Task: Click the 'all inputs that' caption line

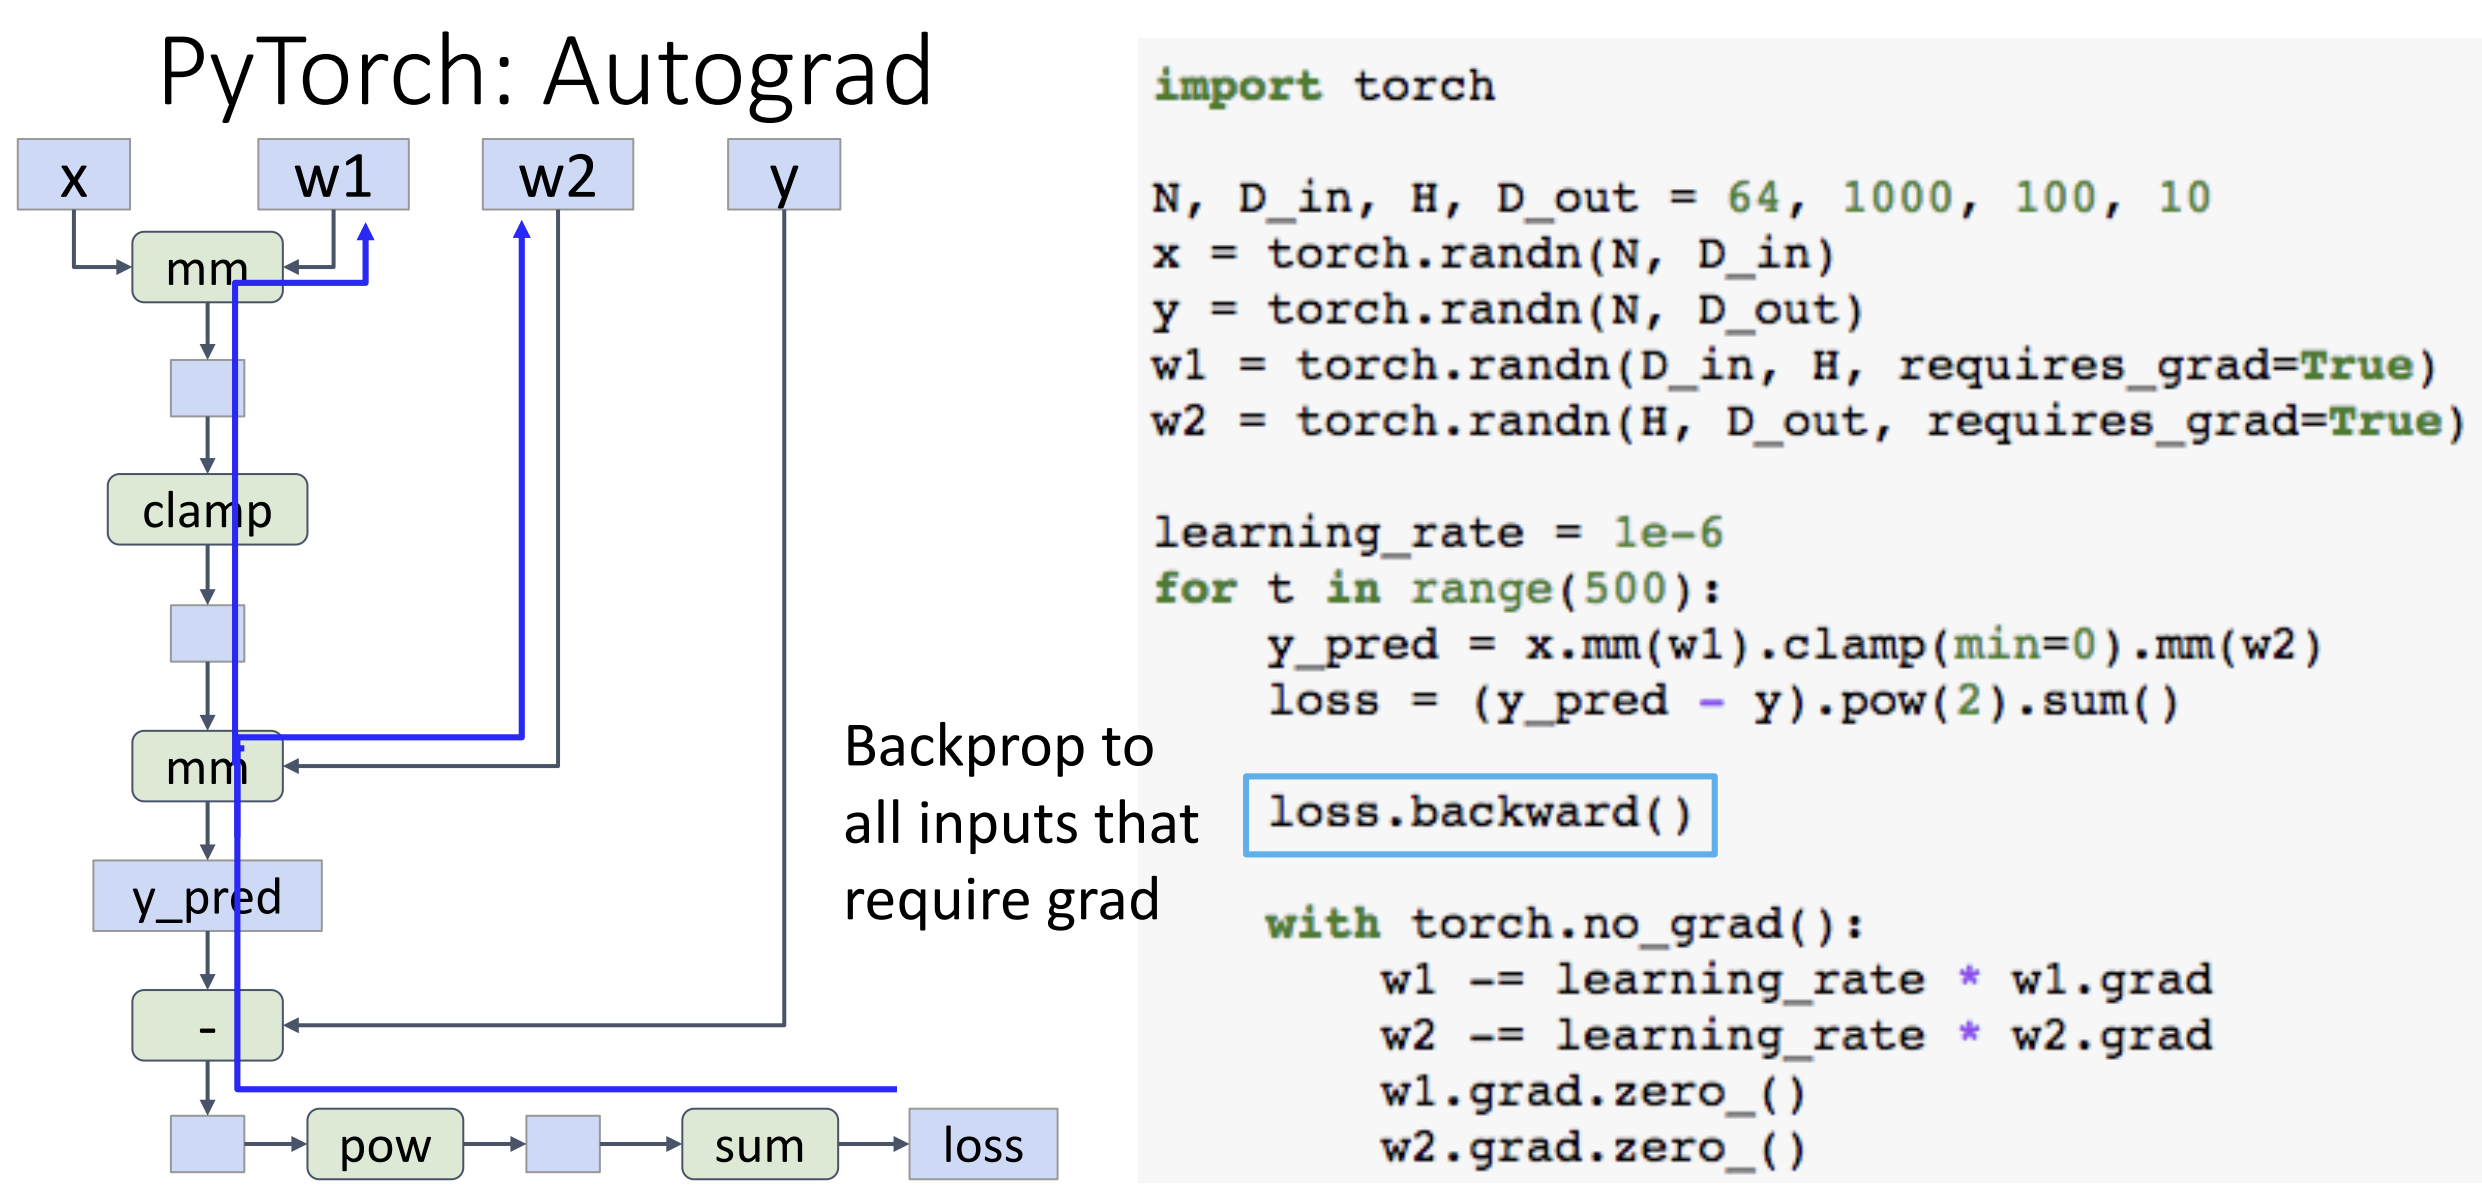Action: 1021,824
